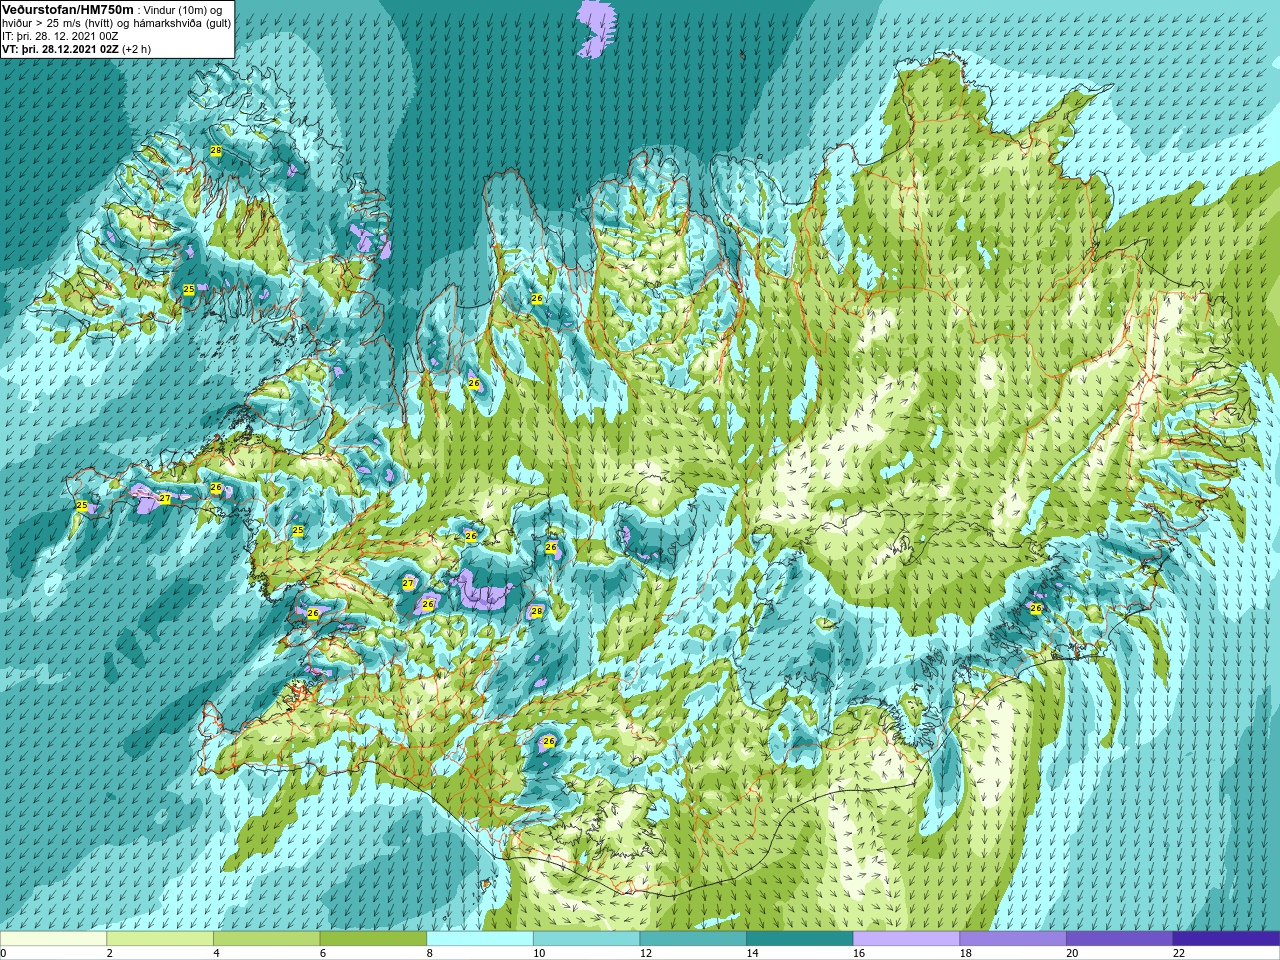The width and height of the screenshot is (1280, 960).
Task: Click the 0–2 m/s pale yellow legend swatch
Action: (53, 939)
